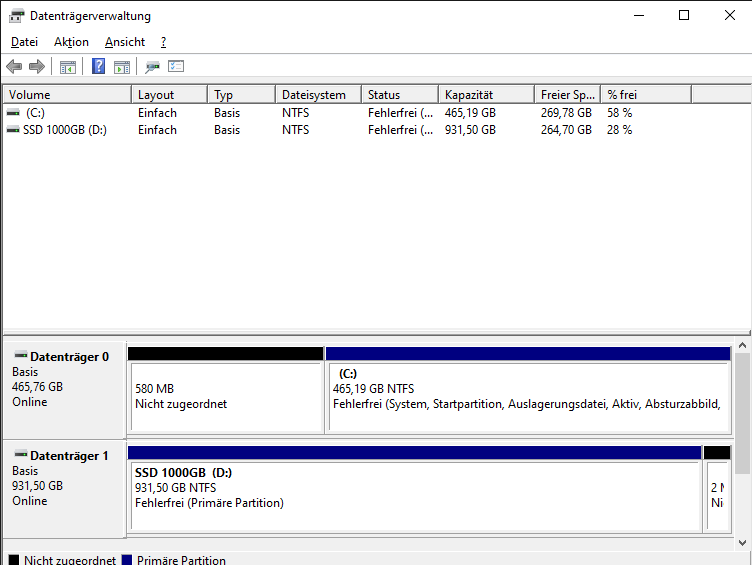This screenshot has width=752, height=565.
Task: Minimize the Datenträgerverwaltung window
Action: click(639, 15)
